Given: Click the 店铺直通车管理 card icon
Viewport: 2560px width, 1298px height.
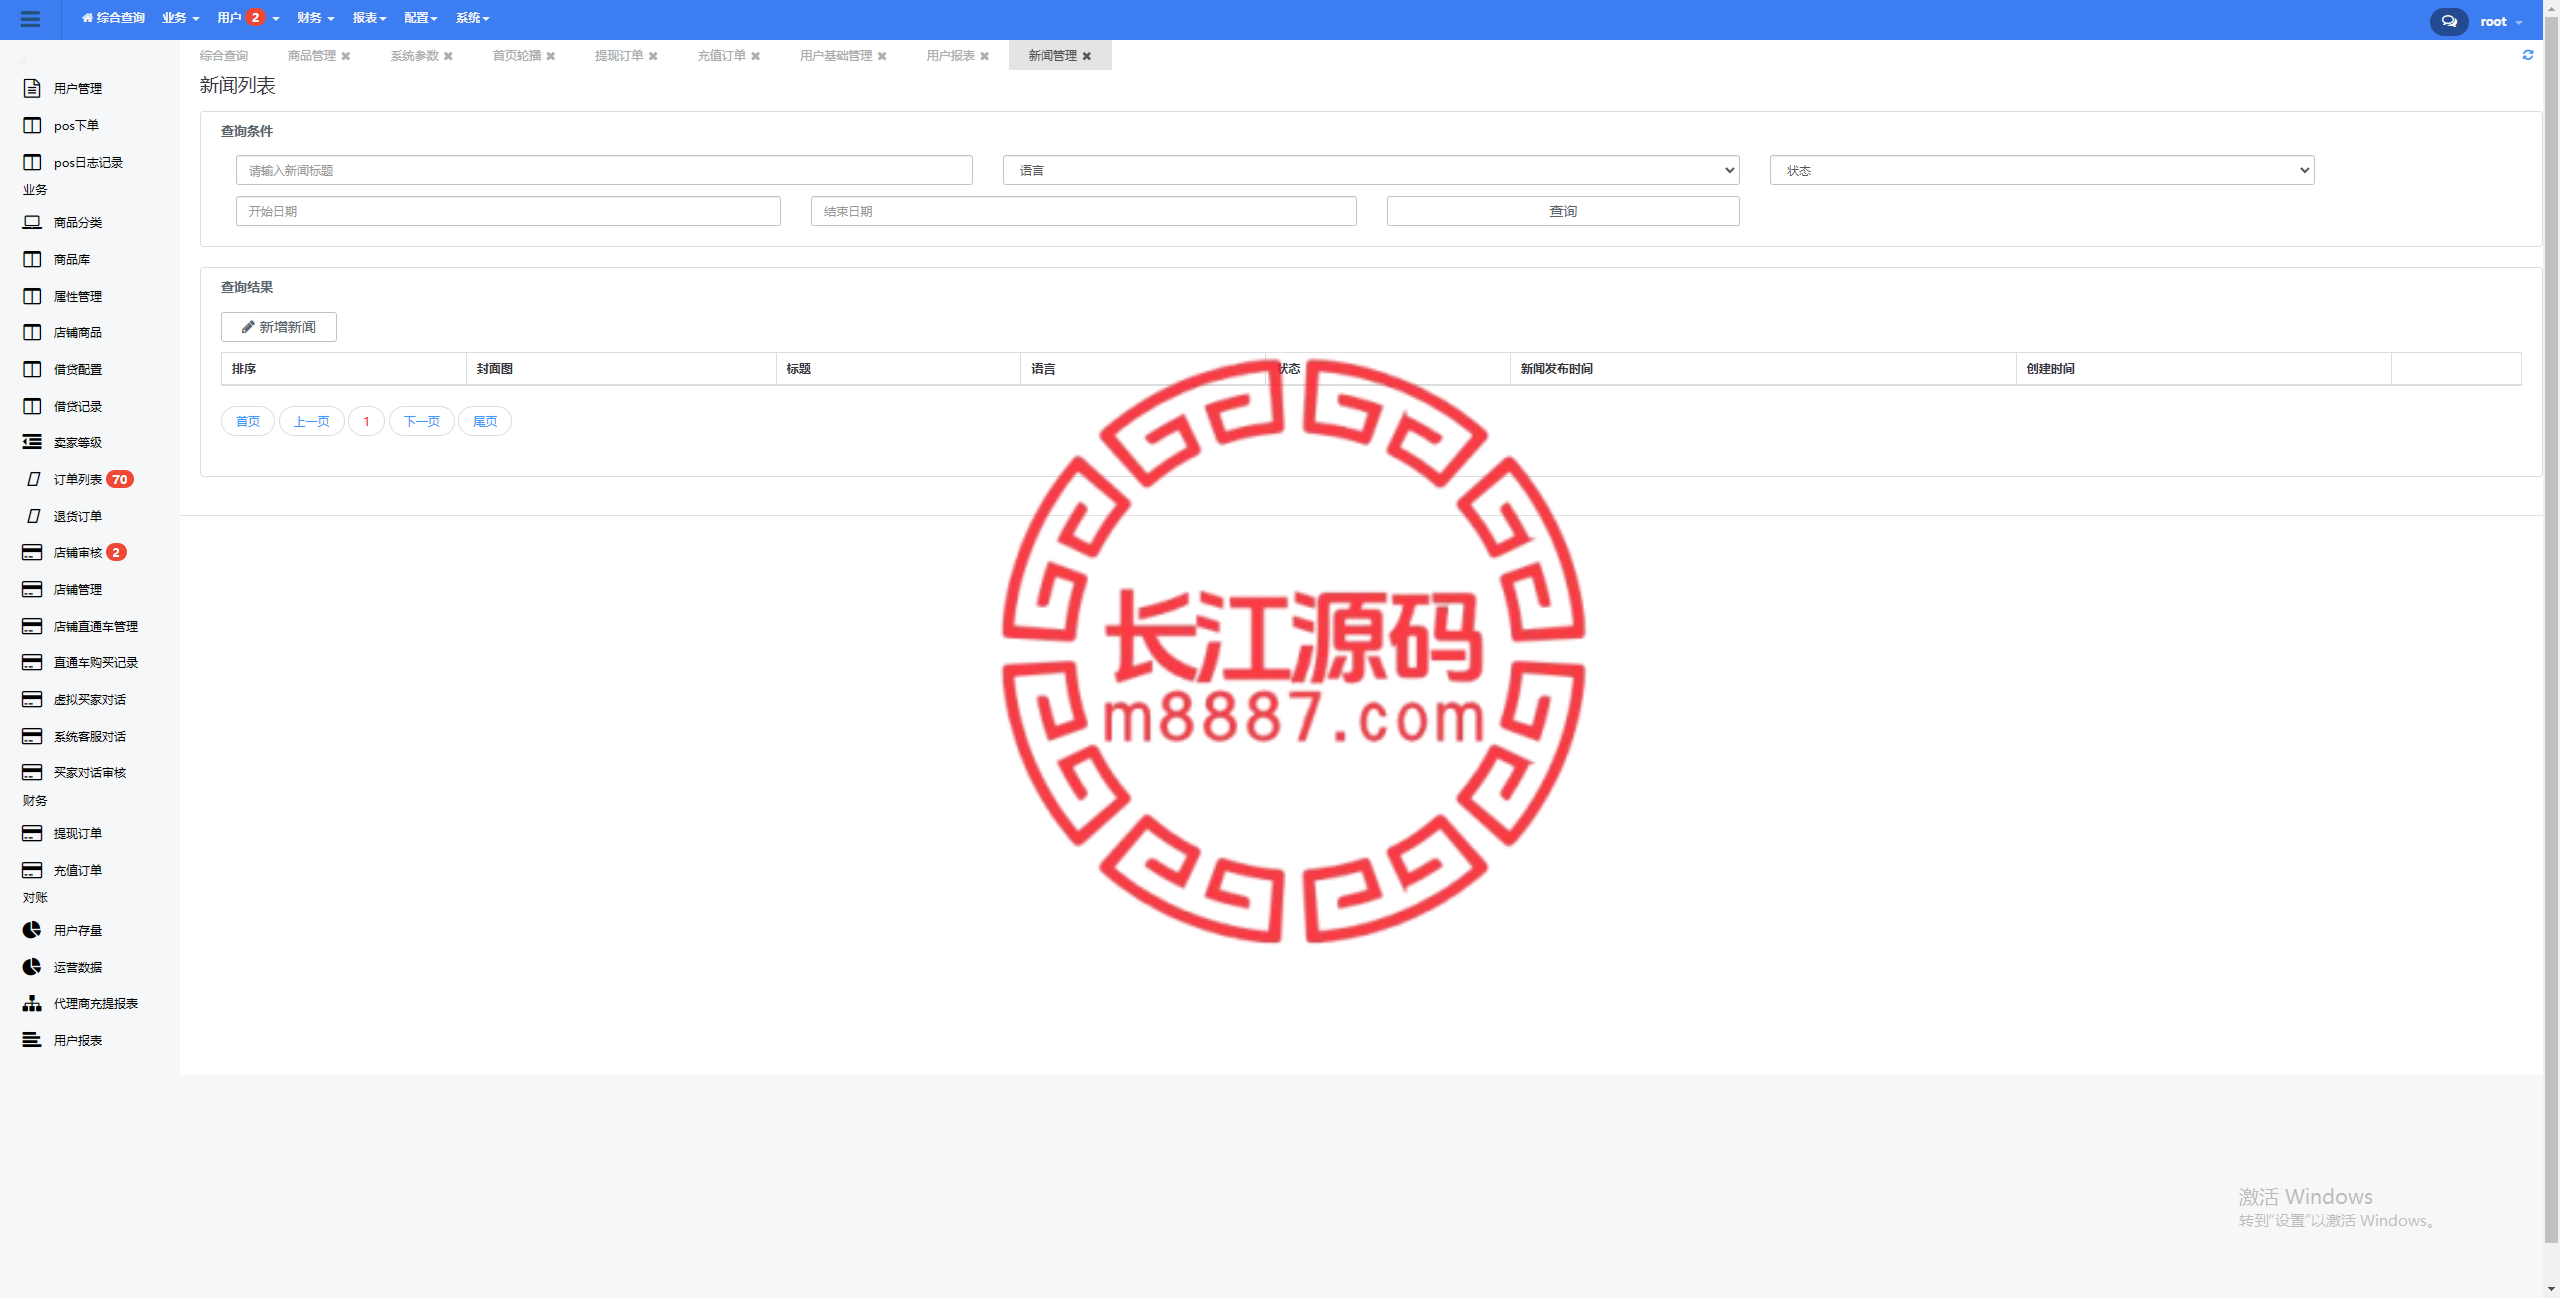Looking at the screenshot, I should point(32,626).
